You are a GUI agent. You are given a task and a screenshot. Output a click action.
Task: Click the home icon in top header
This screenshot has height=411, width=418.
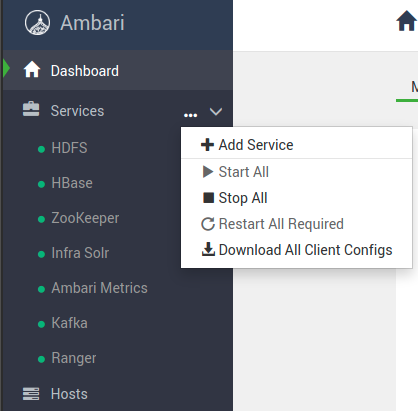tap(406, 21)
